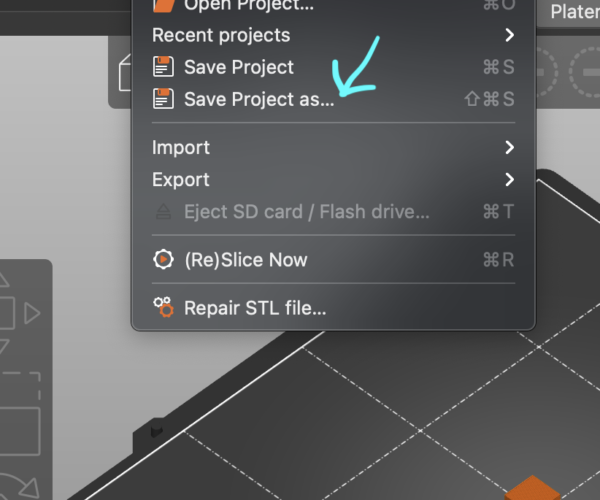Expand the Import submenu chevron
The width and height of the screenshot is (600, 500).
pyautogui.click(x=509, y=147)
